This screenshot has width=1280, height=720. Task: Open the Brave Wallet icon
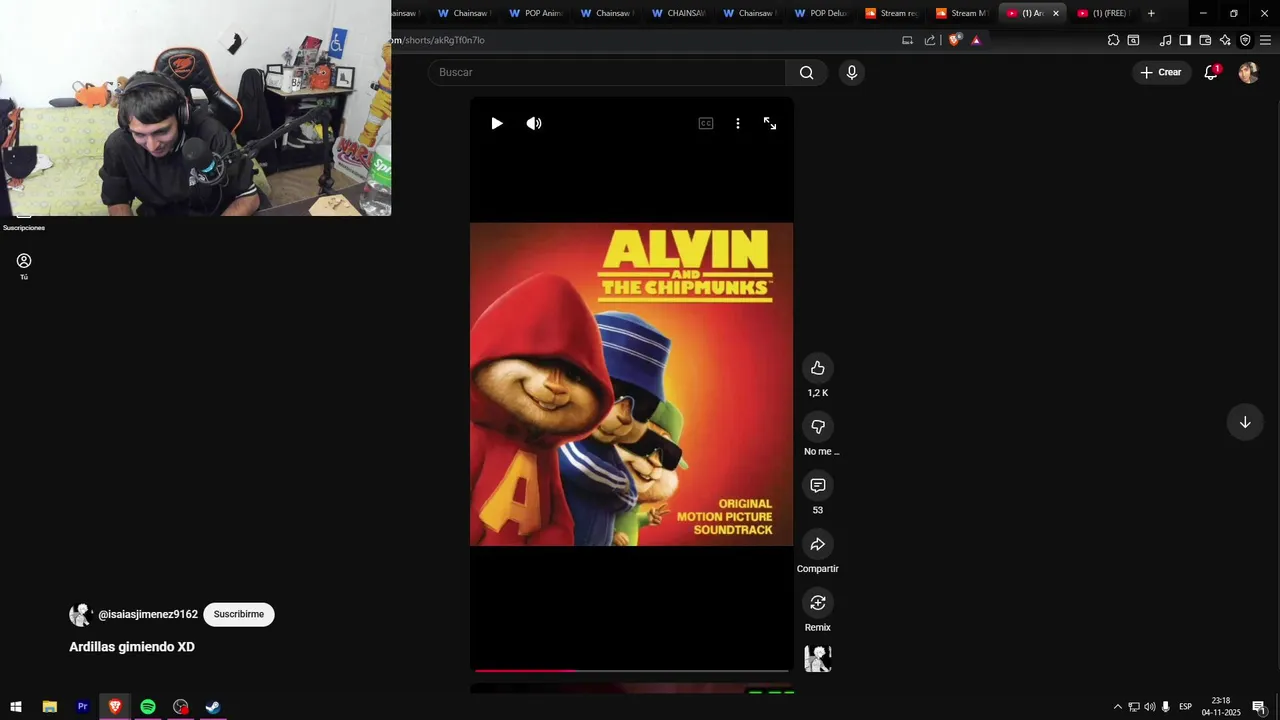pyautogui.click(x=1205, y=40)
